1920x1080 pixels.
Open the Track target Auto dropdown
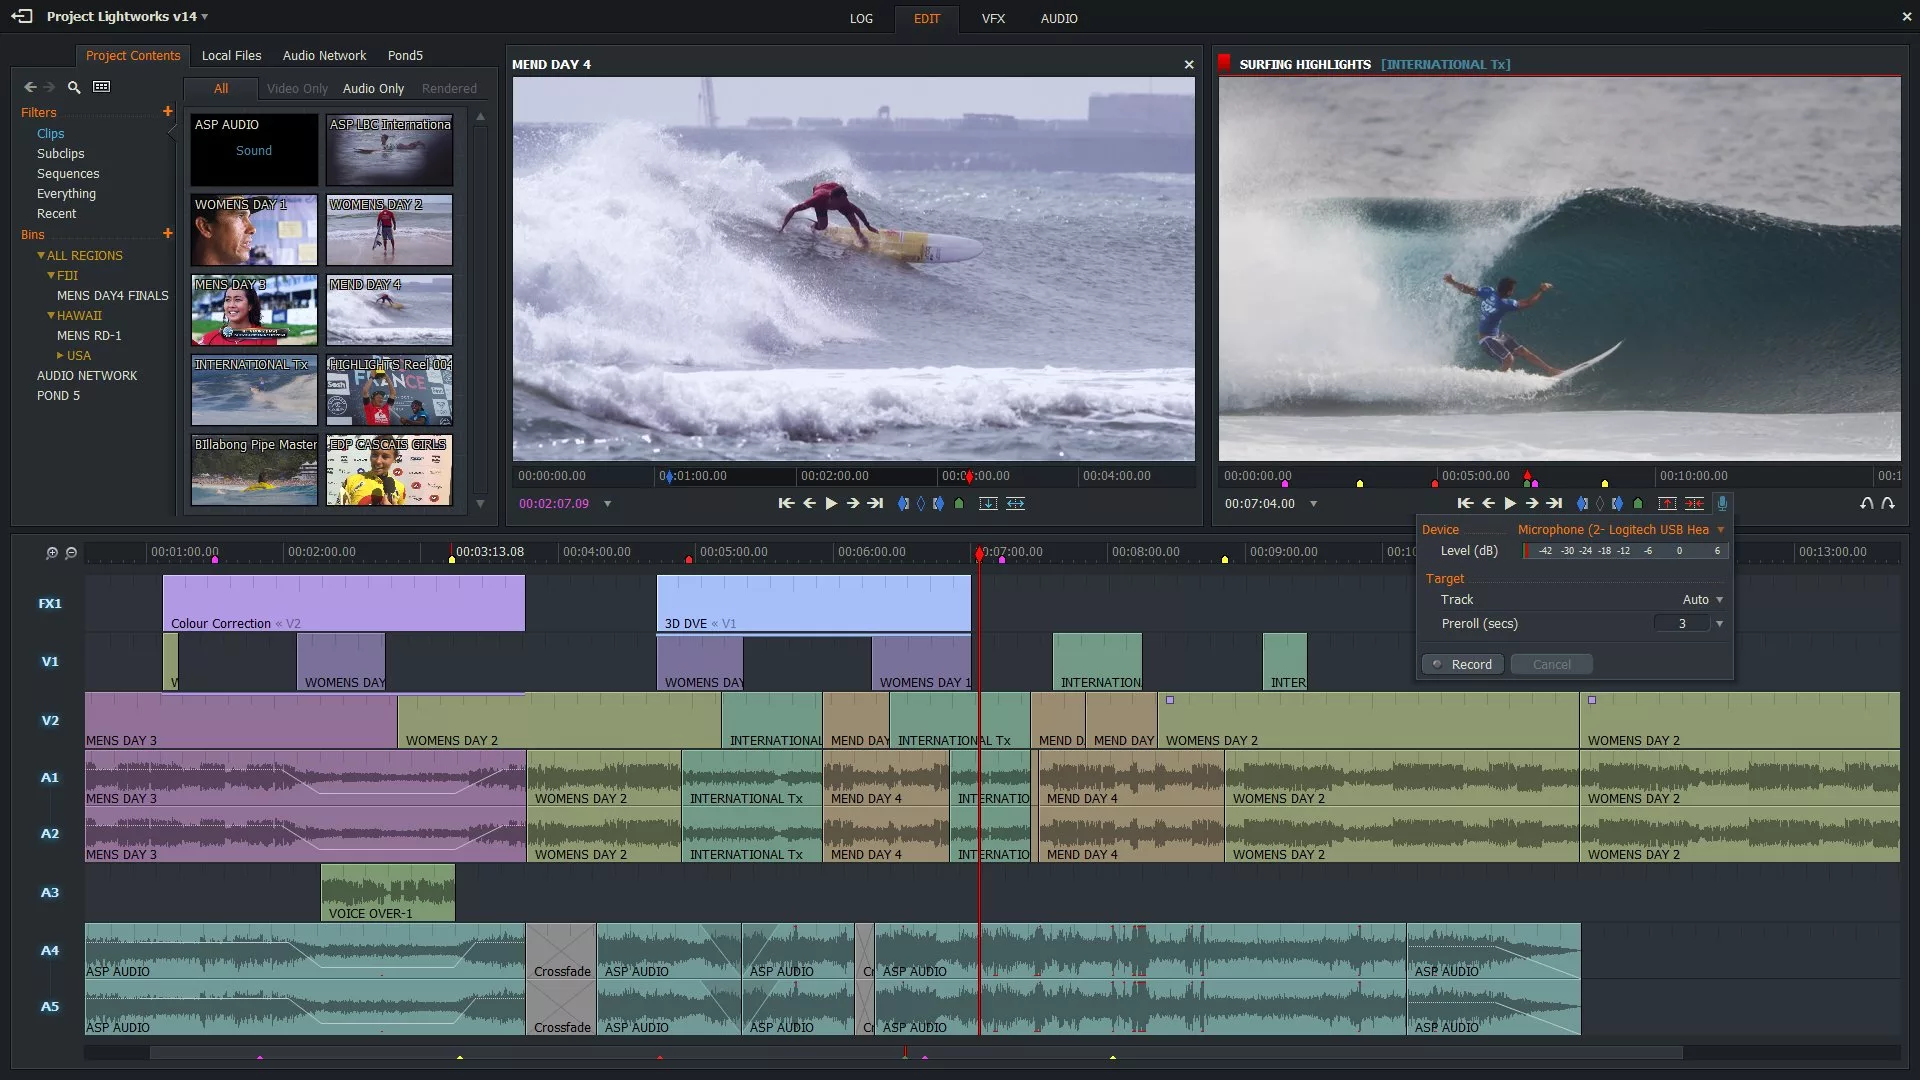tap(1719, 599)
